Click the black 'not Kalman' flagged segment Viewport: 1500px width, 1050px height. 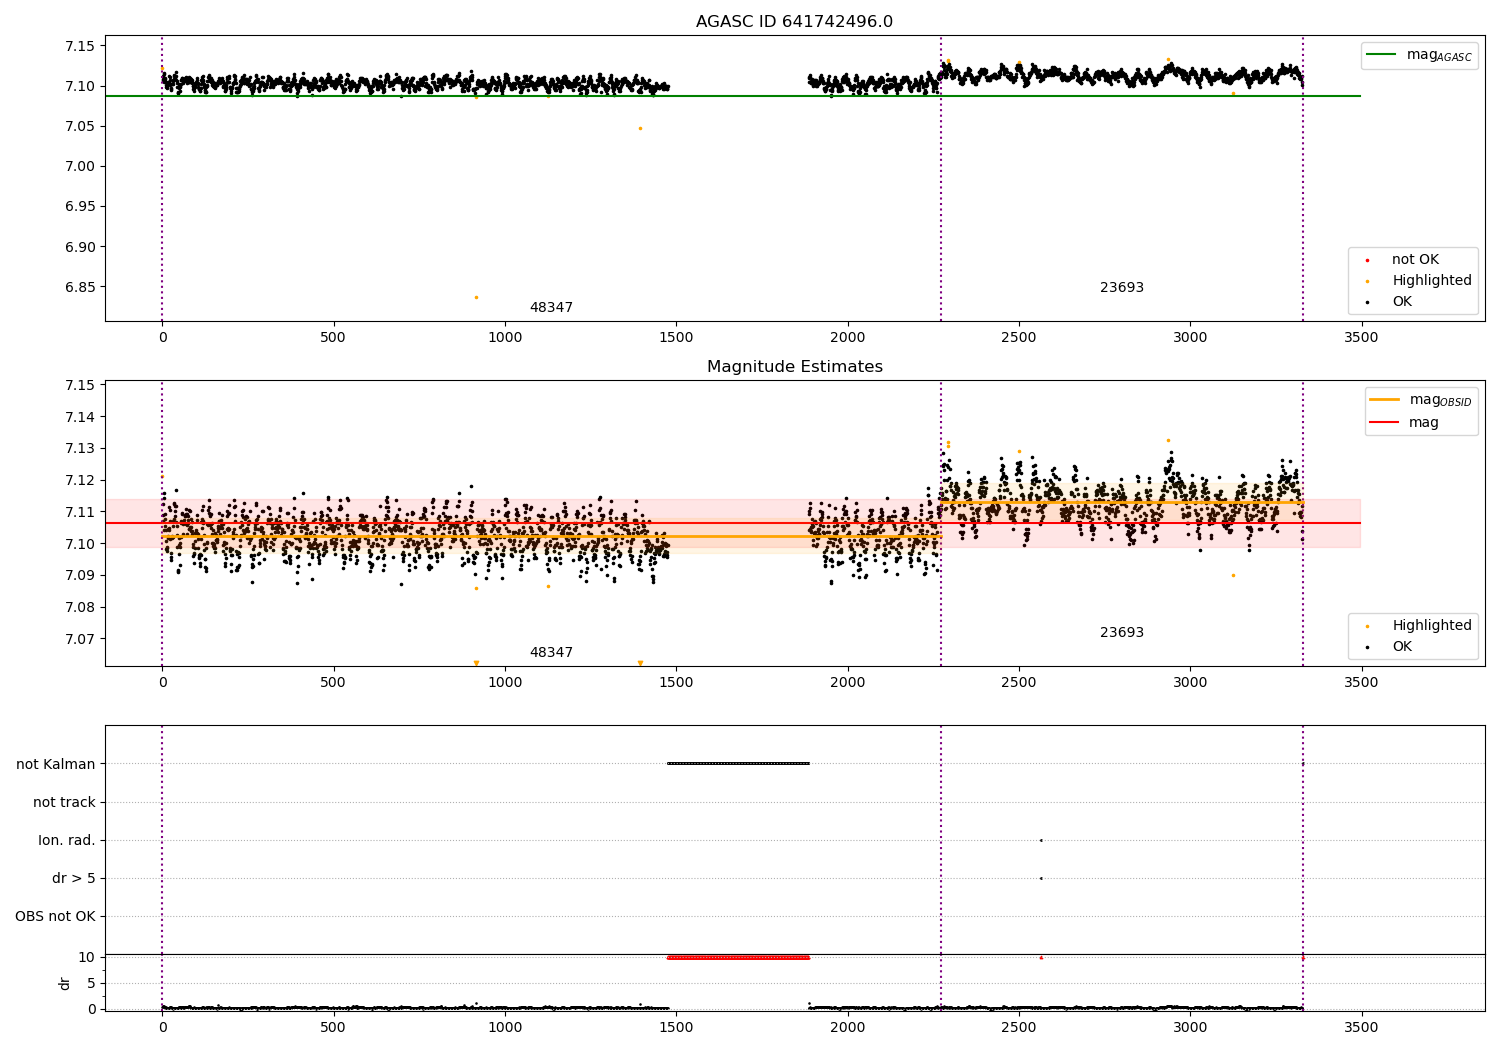(738, 764)
